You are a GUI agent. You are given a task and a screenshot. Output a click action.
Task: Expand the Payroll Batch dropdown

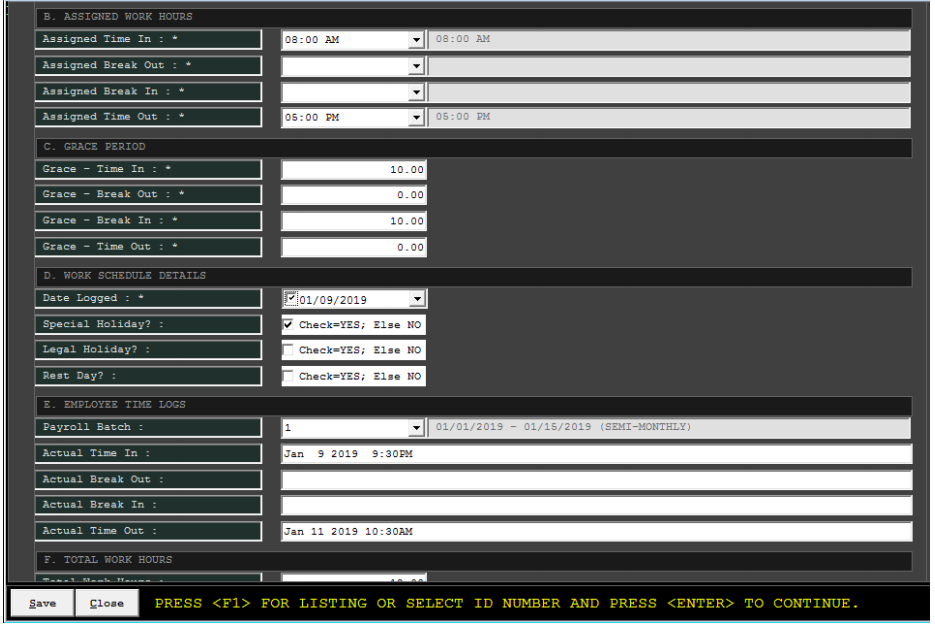[417, 429]
